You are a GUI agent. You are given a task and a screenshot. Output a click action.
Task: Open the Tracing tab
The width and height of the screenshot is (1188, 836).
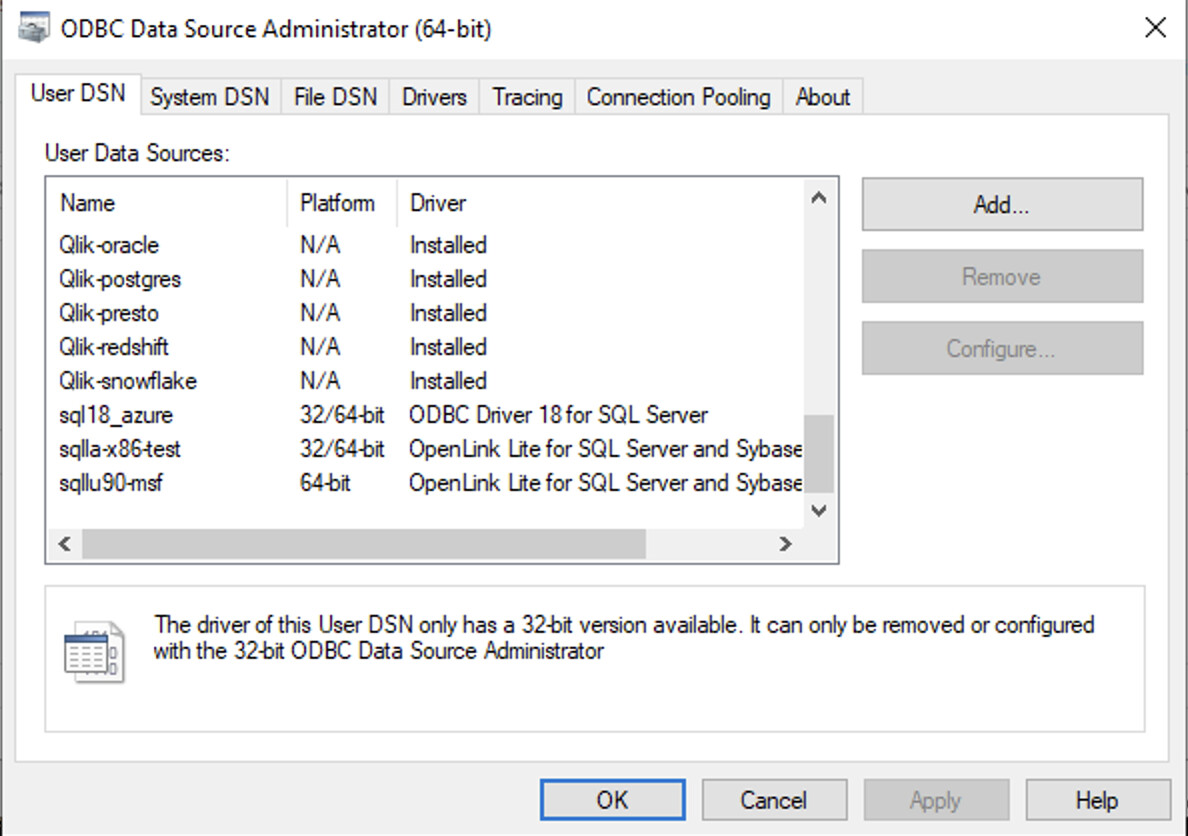click(x=527, y=97)
